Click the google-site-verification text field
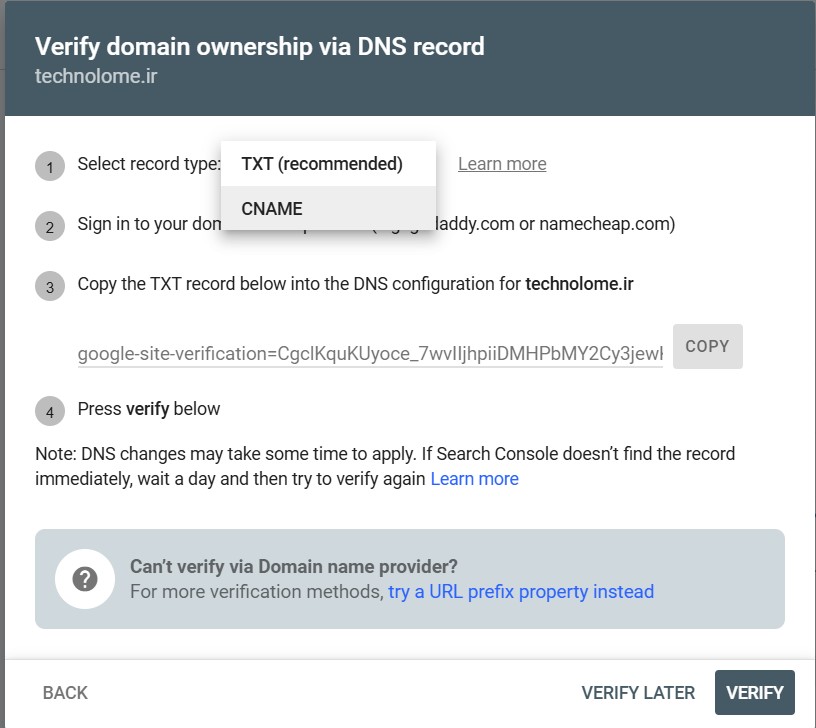The image size is (816, 728). click(x=370, y=352)
